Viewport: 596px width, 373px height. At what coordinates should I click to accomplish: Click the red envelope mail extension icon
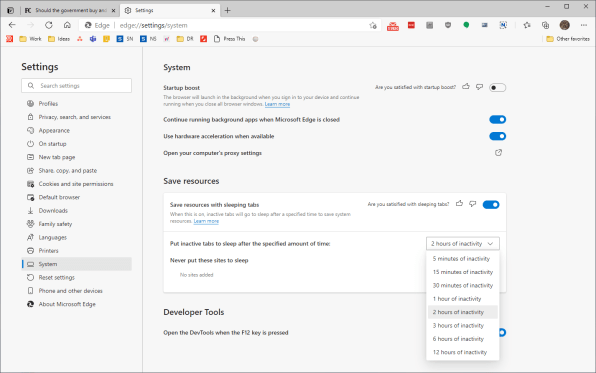pyautogui.click(x=393, y=26)
